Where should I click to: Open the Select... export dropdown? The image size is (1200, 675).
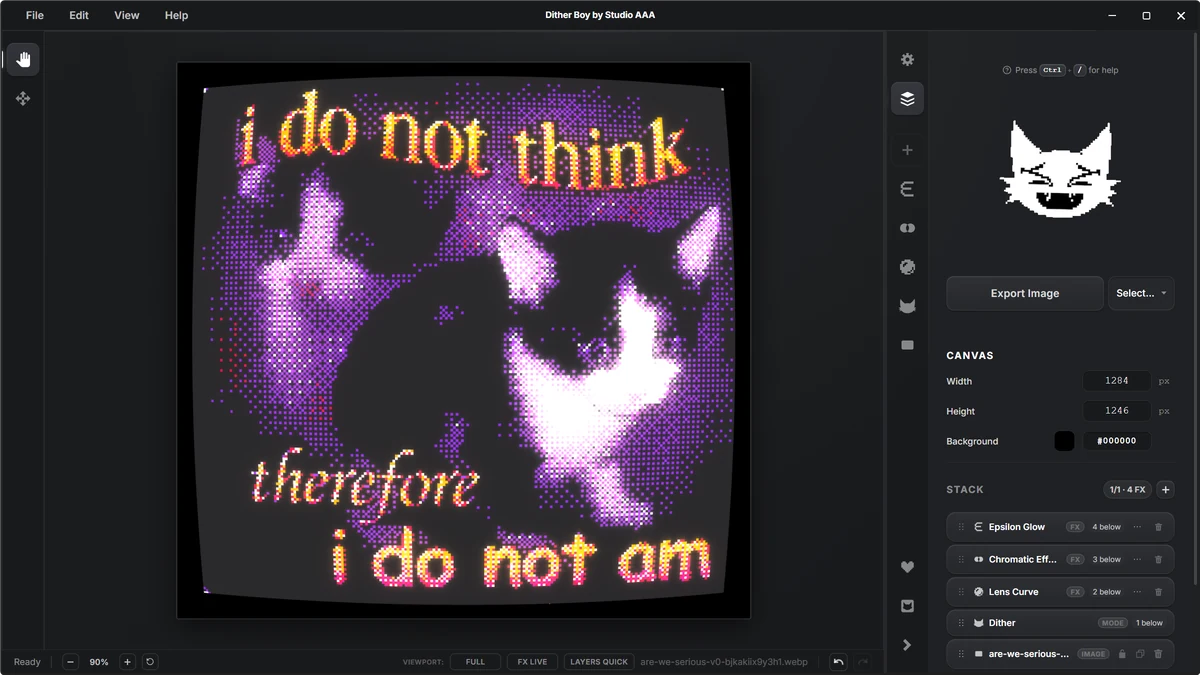(x=1141, y=293)
